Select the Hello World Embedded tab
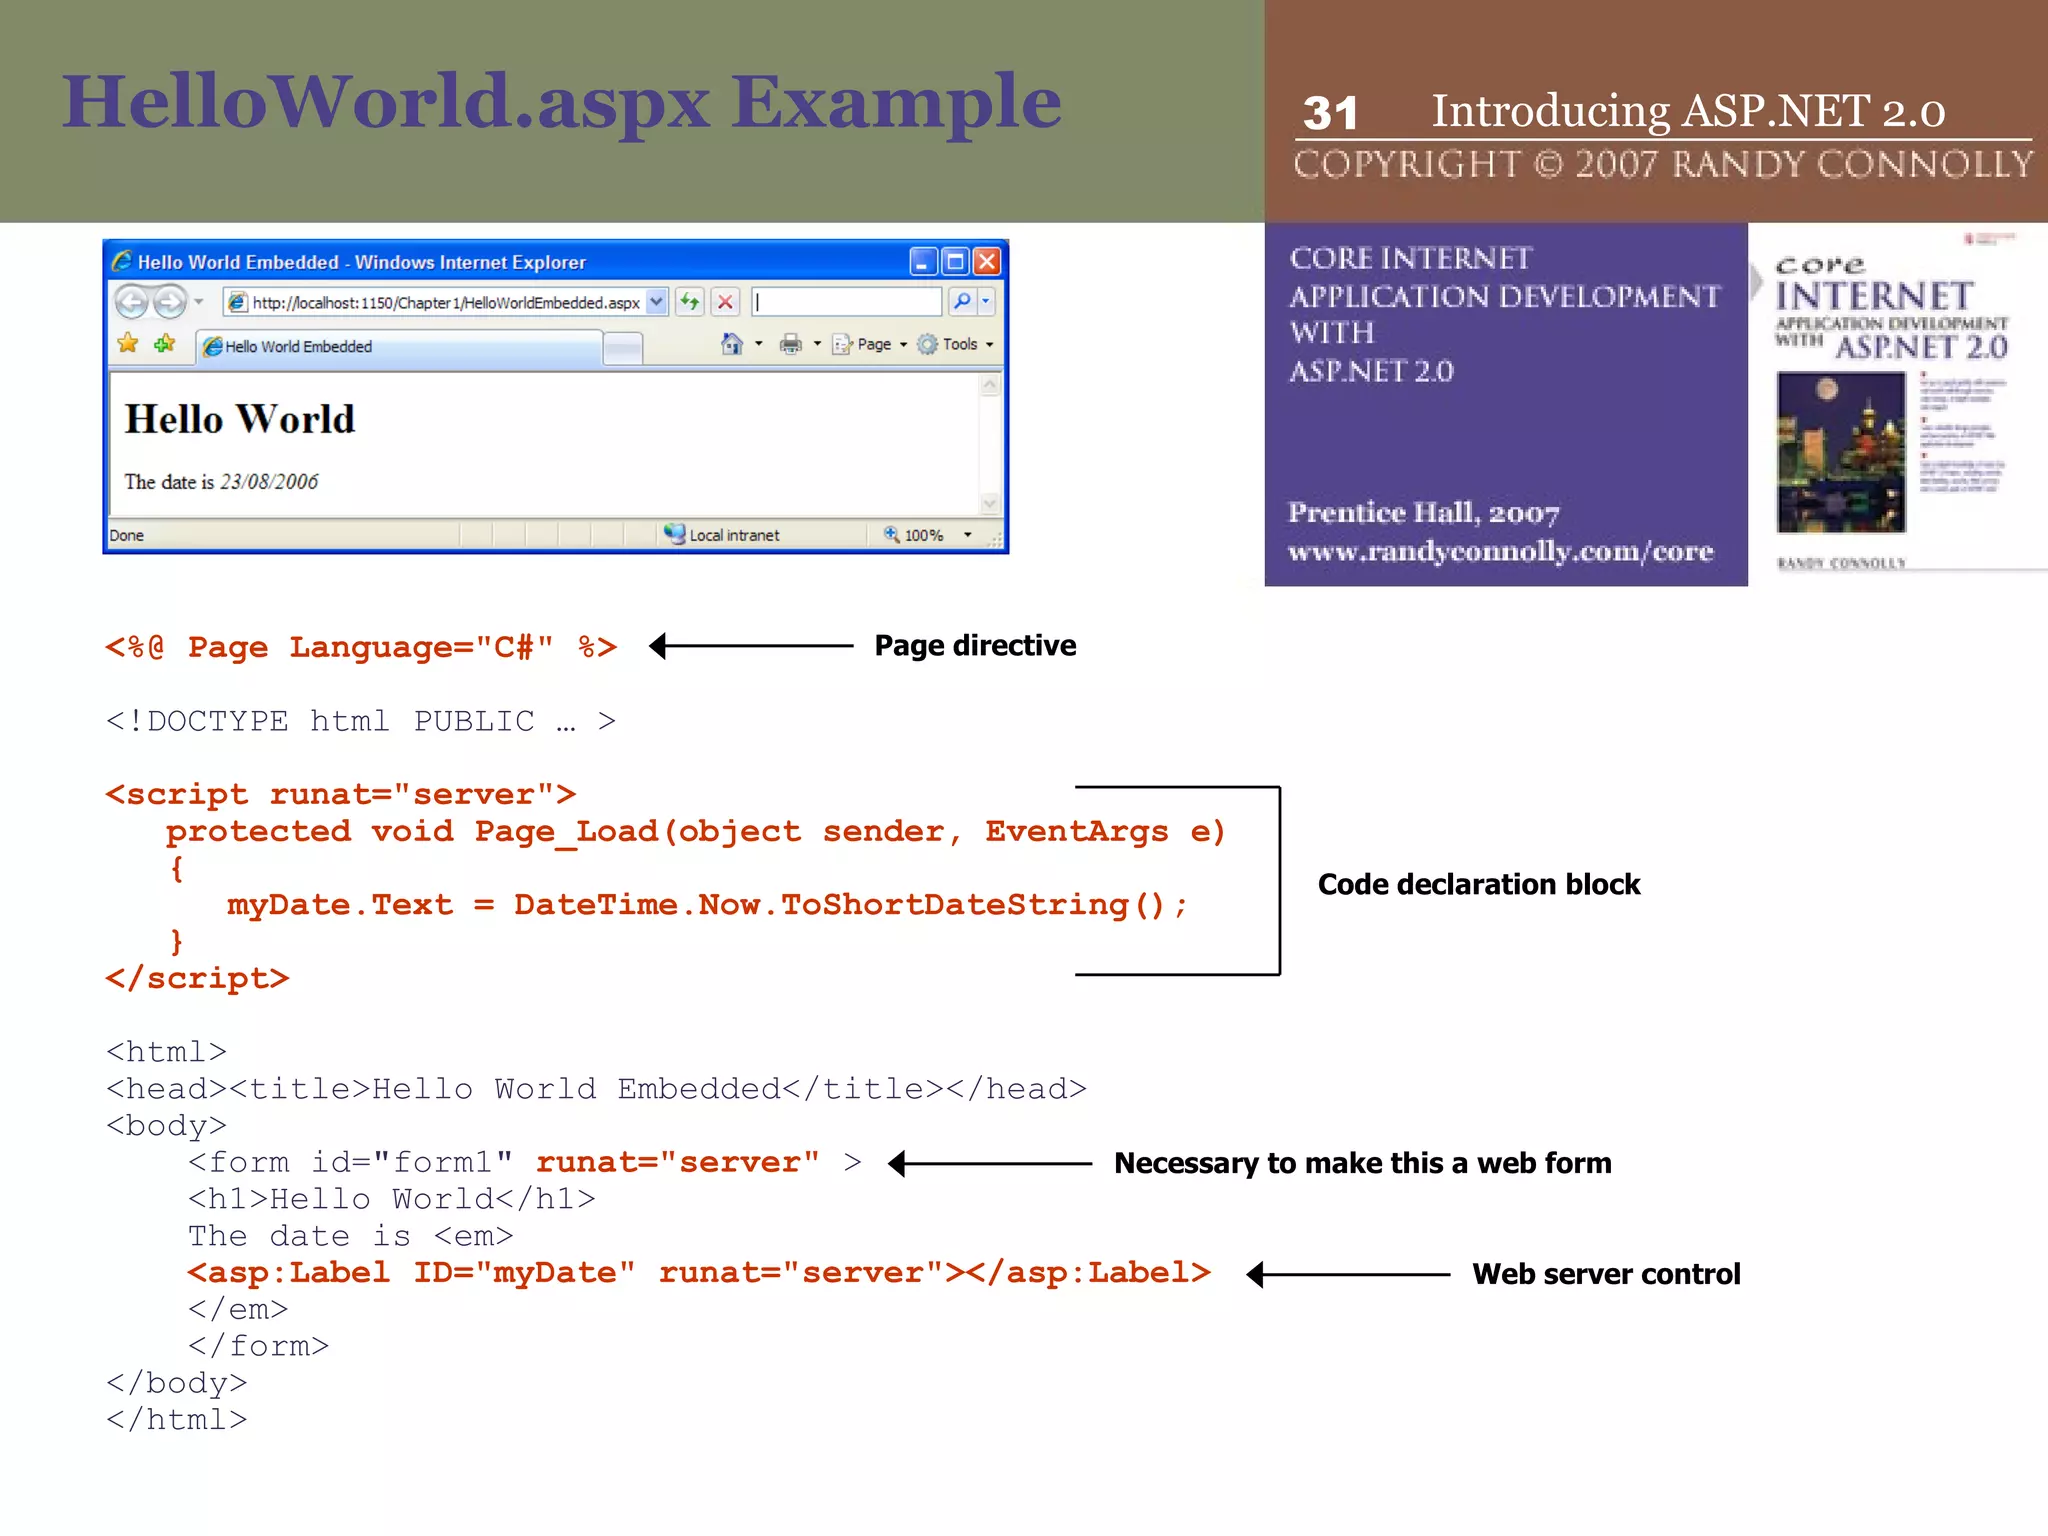 [x=399, y=346]
